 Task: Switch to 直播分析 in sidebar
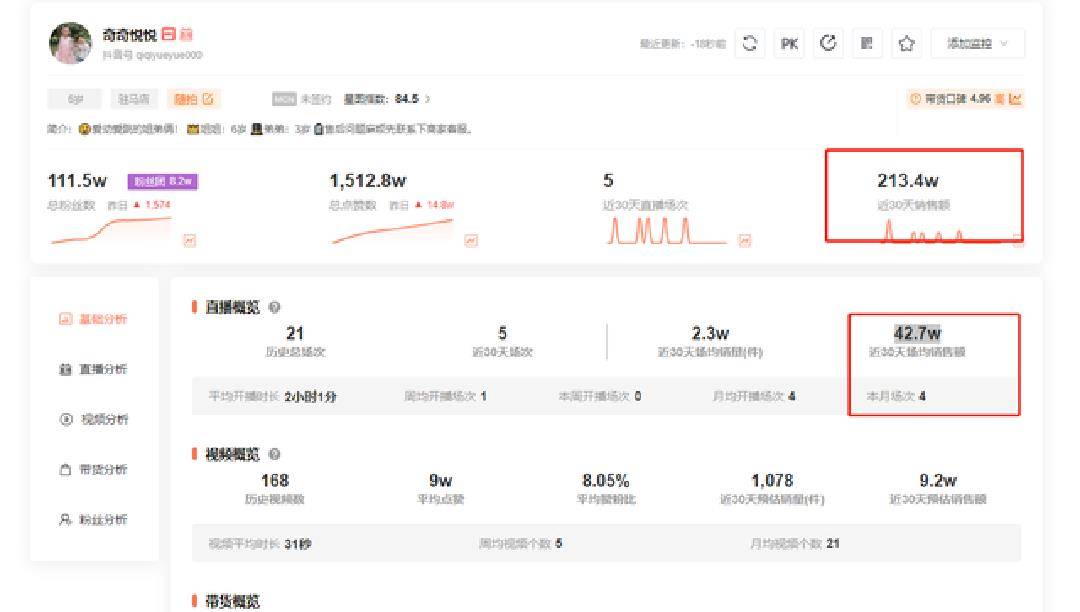[x=94, y=370]
